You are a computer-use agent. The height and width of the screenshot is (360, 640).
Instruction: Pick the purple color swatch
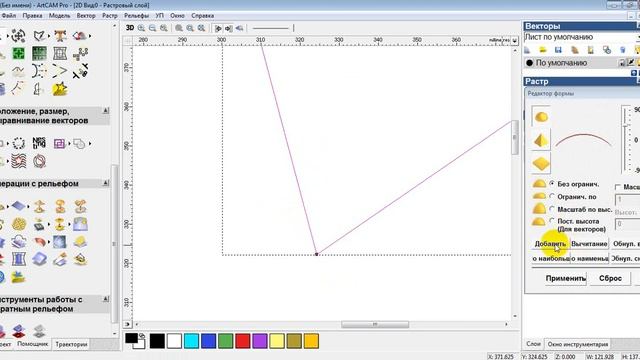pyautogui.click(x=260, y=341)
